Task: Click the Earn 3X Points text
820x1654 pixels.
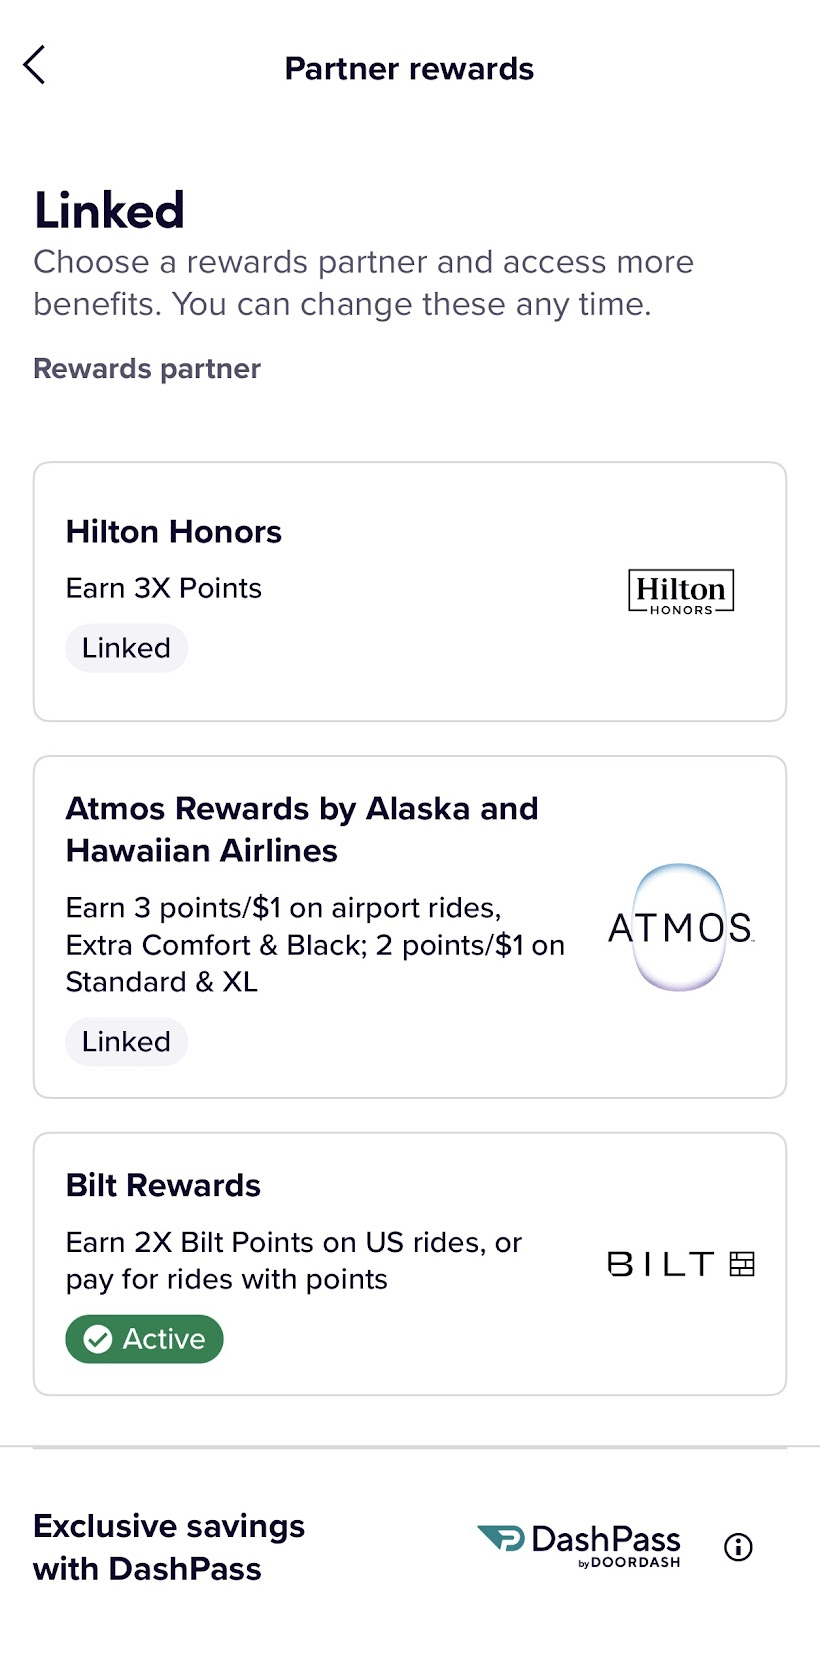Action: [164, 588]
